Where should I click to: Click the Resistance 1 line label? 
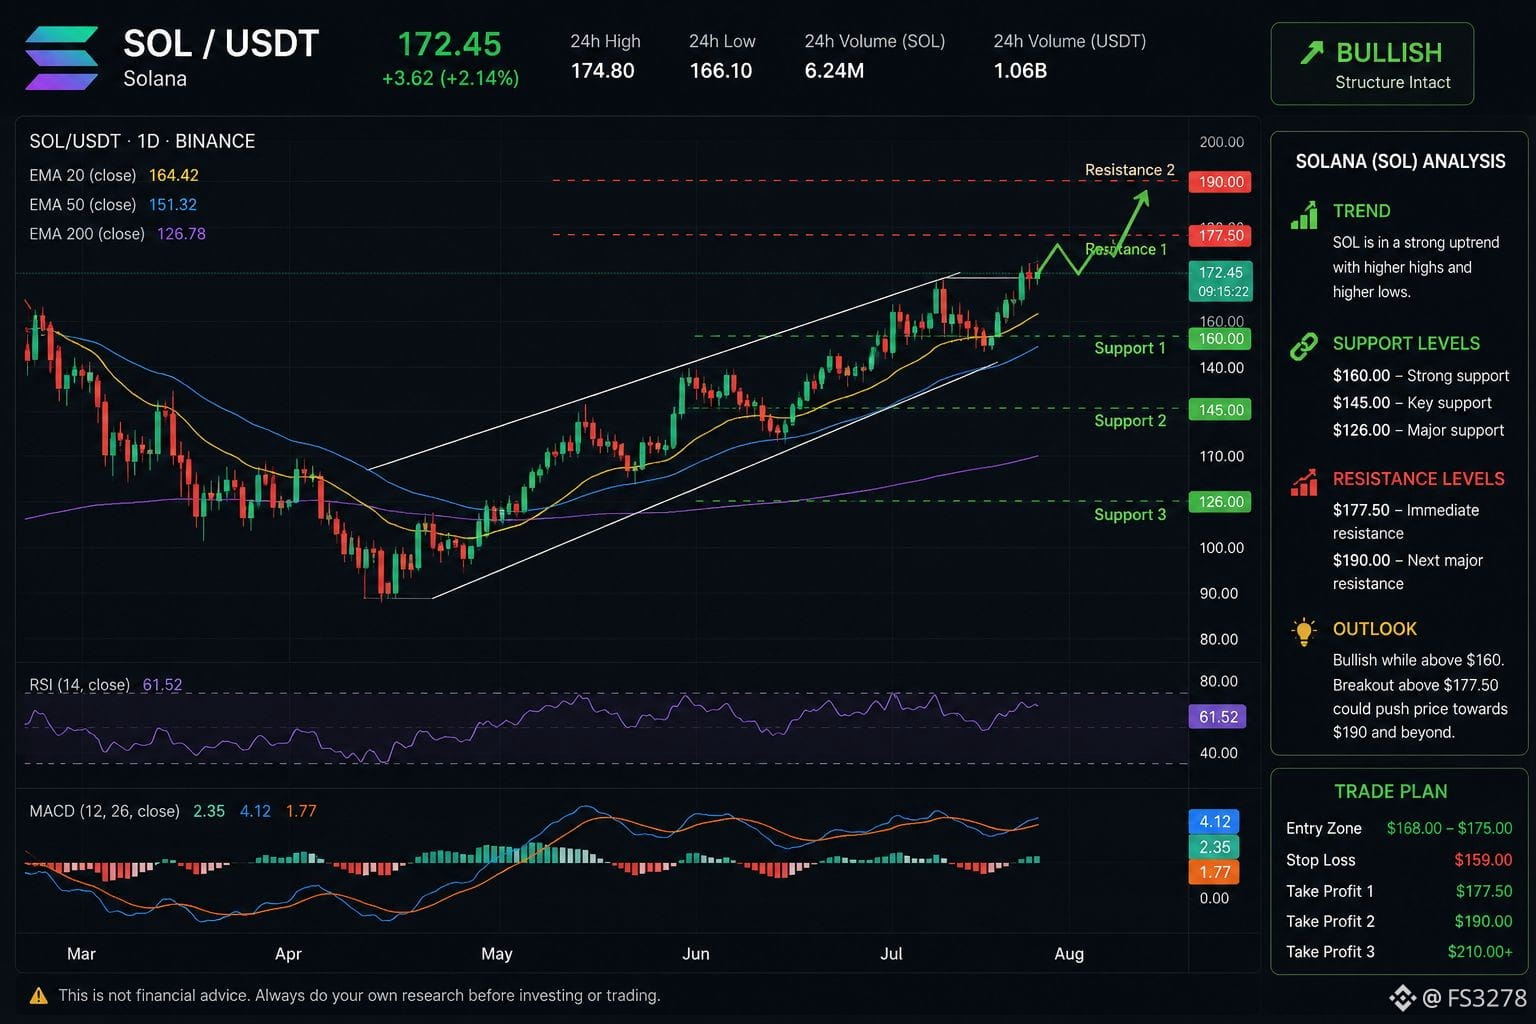[x=1126, y=249]
